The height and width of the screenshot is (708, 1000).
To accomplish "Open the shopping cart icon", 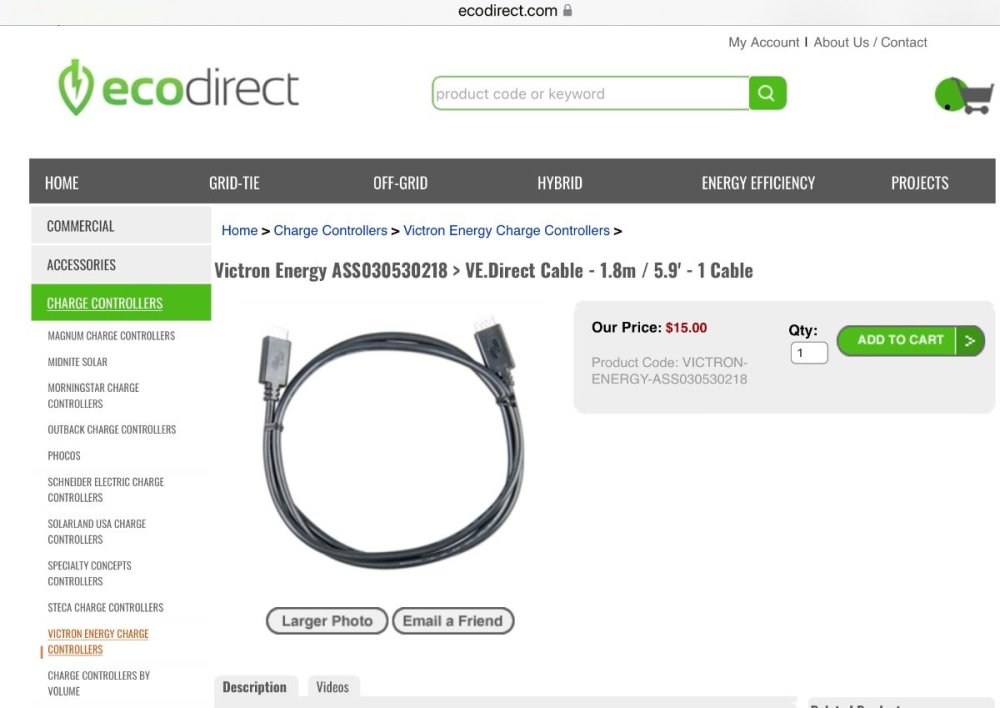I will 964,96.
